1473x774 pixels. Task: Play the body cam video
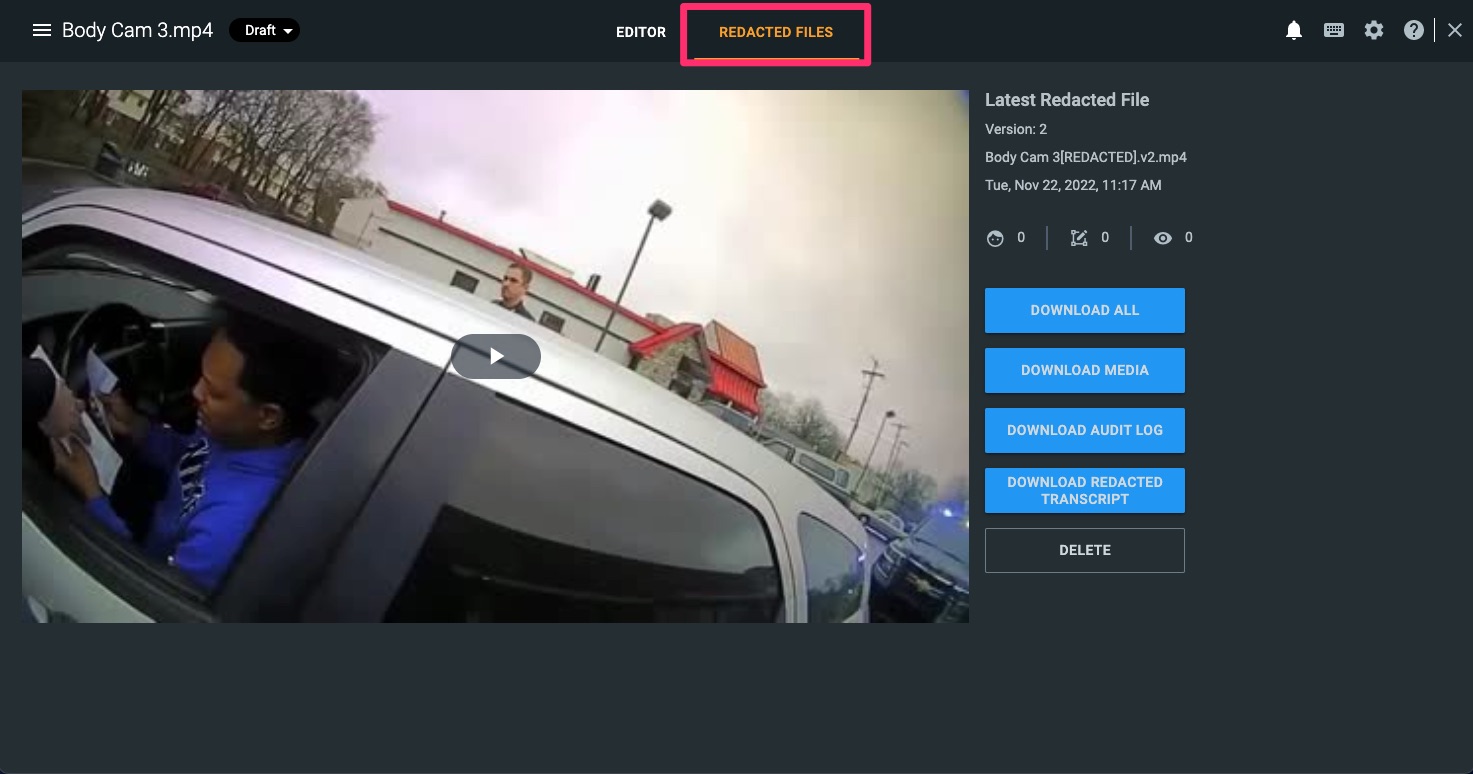(495, 356)
